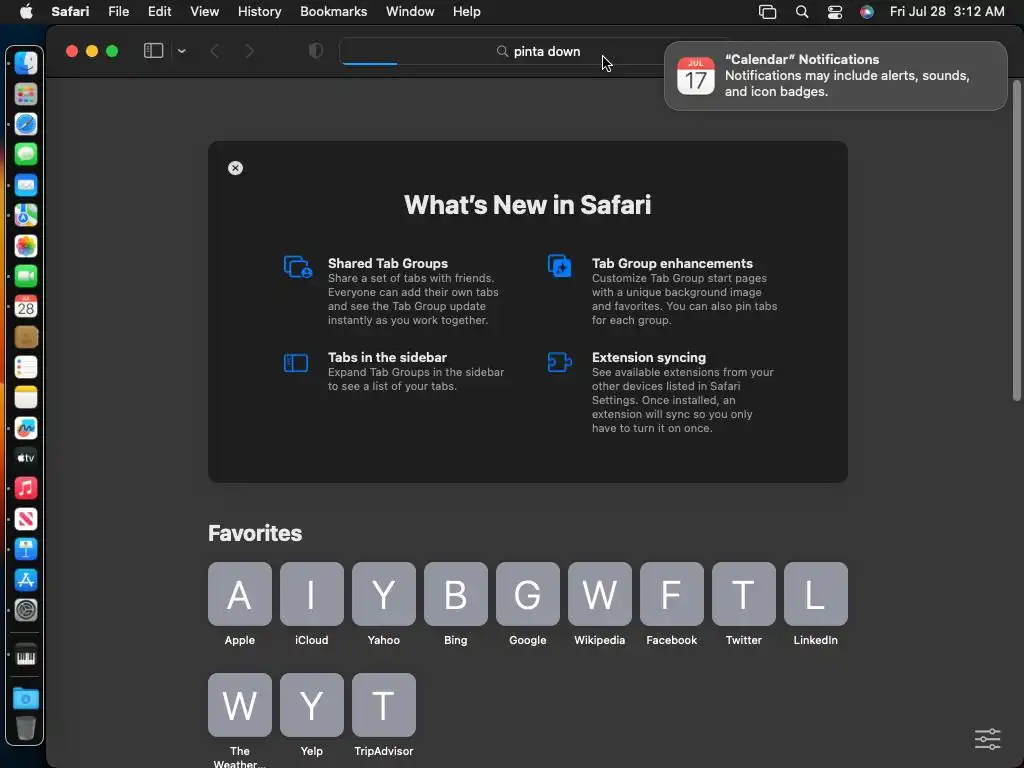Open News app in dock
This screenshot has height=768, width=1024.
point(25,519)
